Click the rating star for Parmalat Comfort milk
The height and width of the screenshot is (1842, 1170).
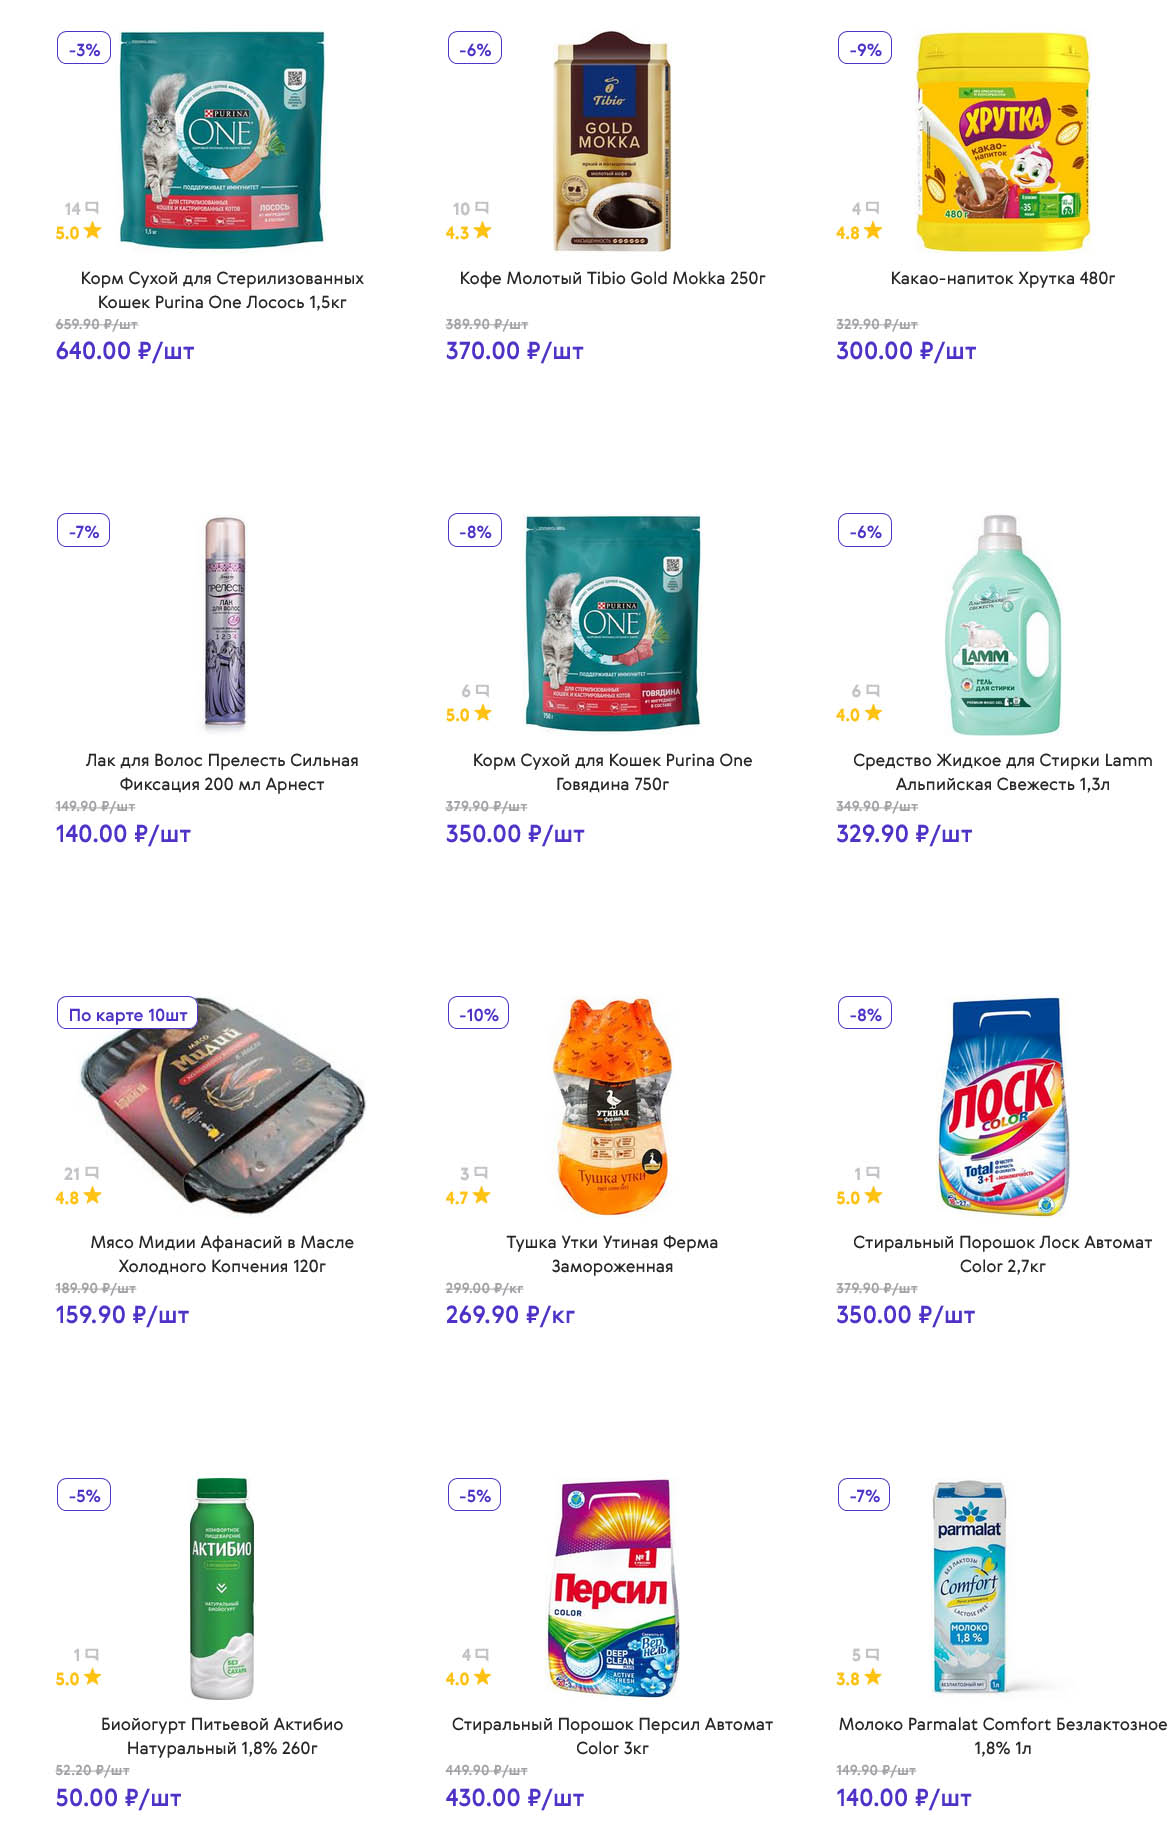click(873, 1678)
